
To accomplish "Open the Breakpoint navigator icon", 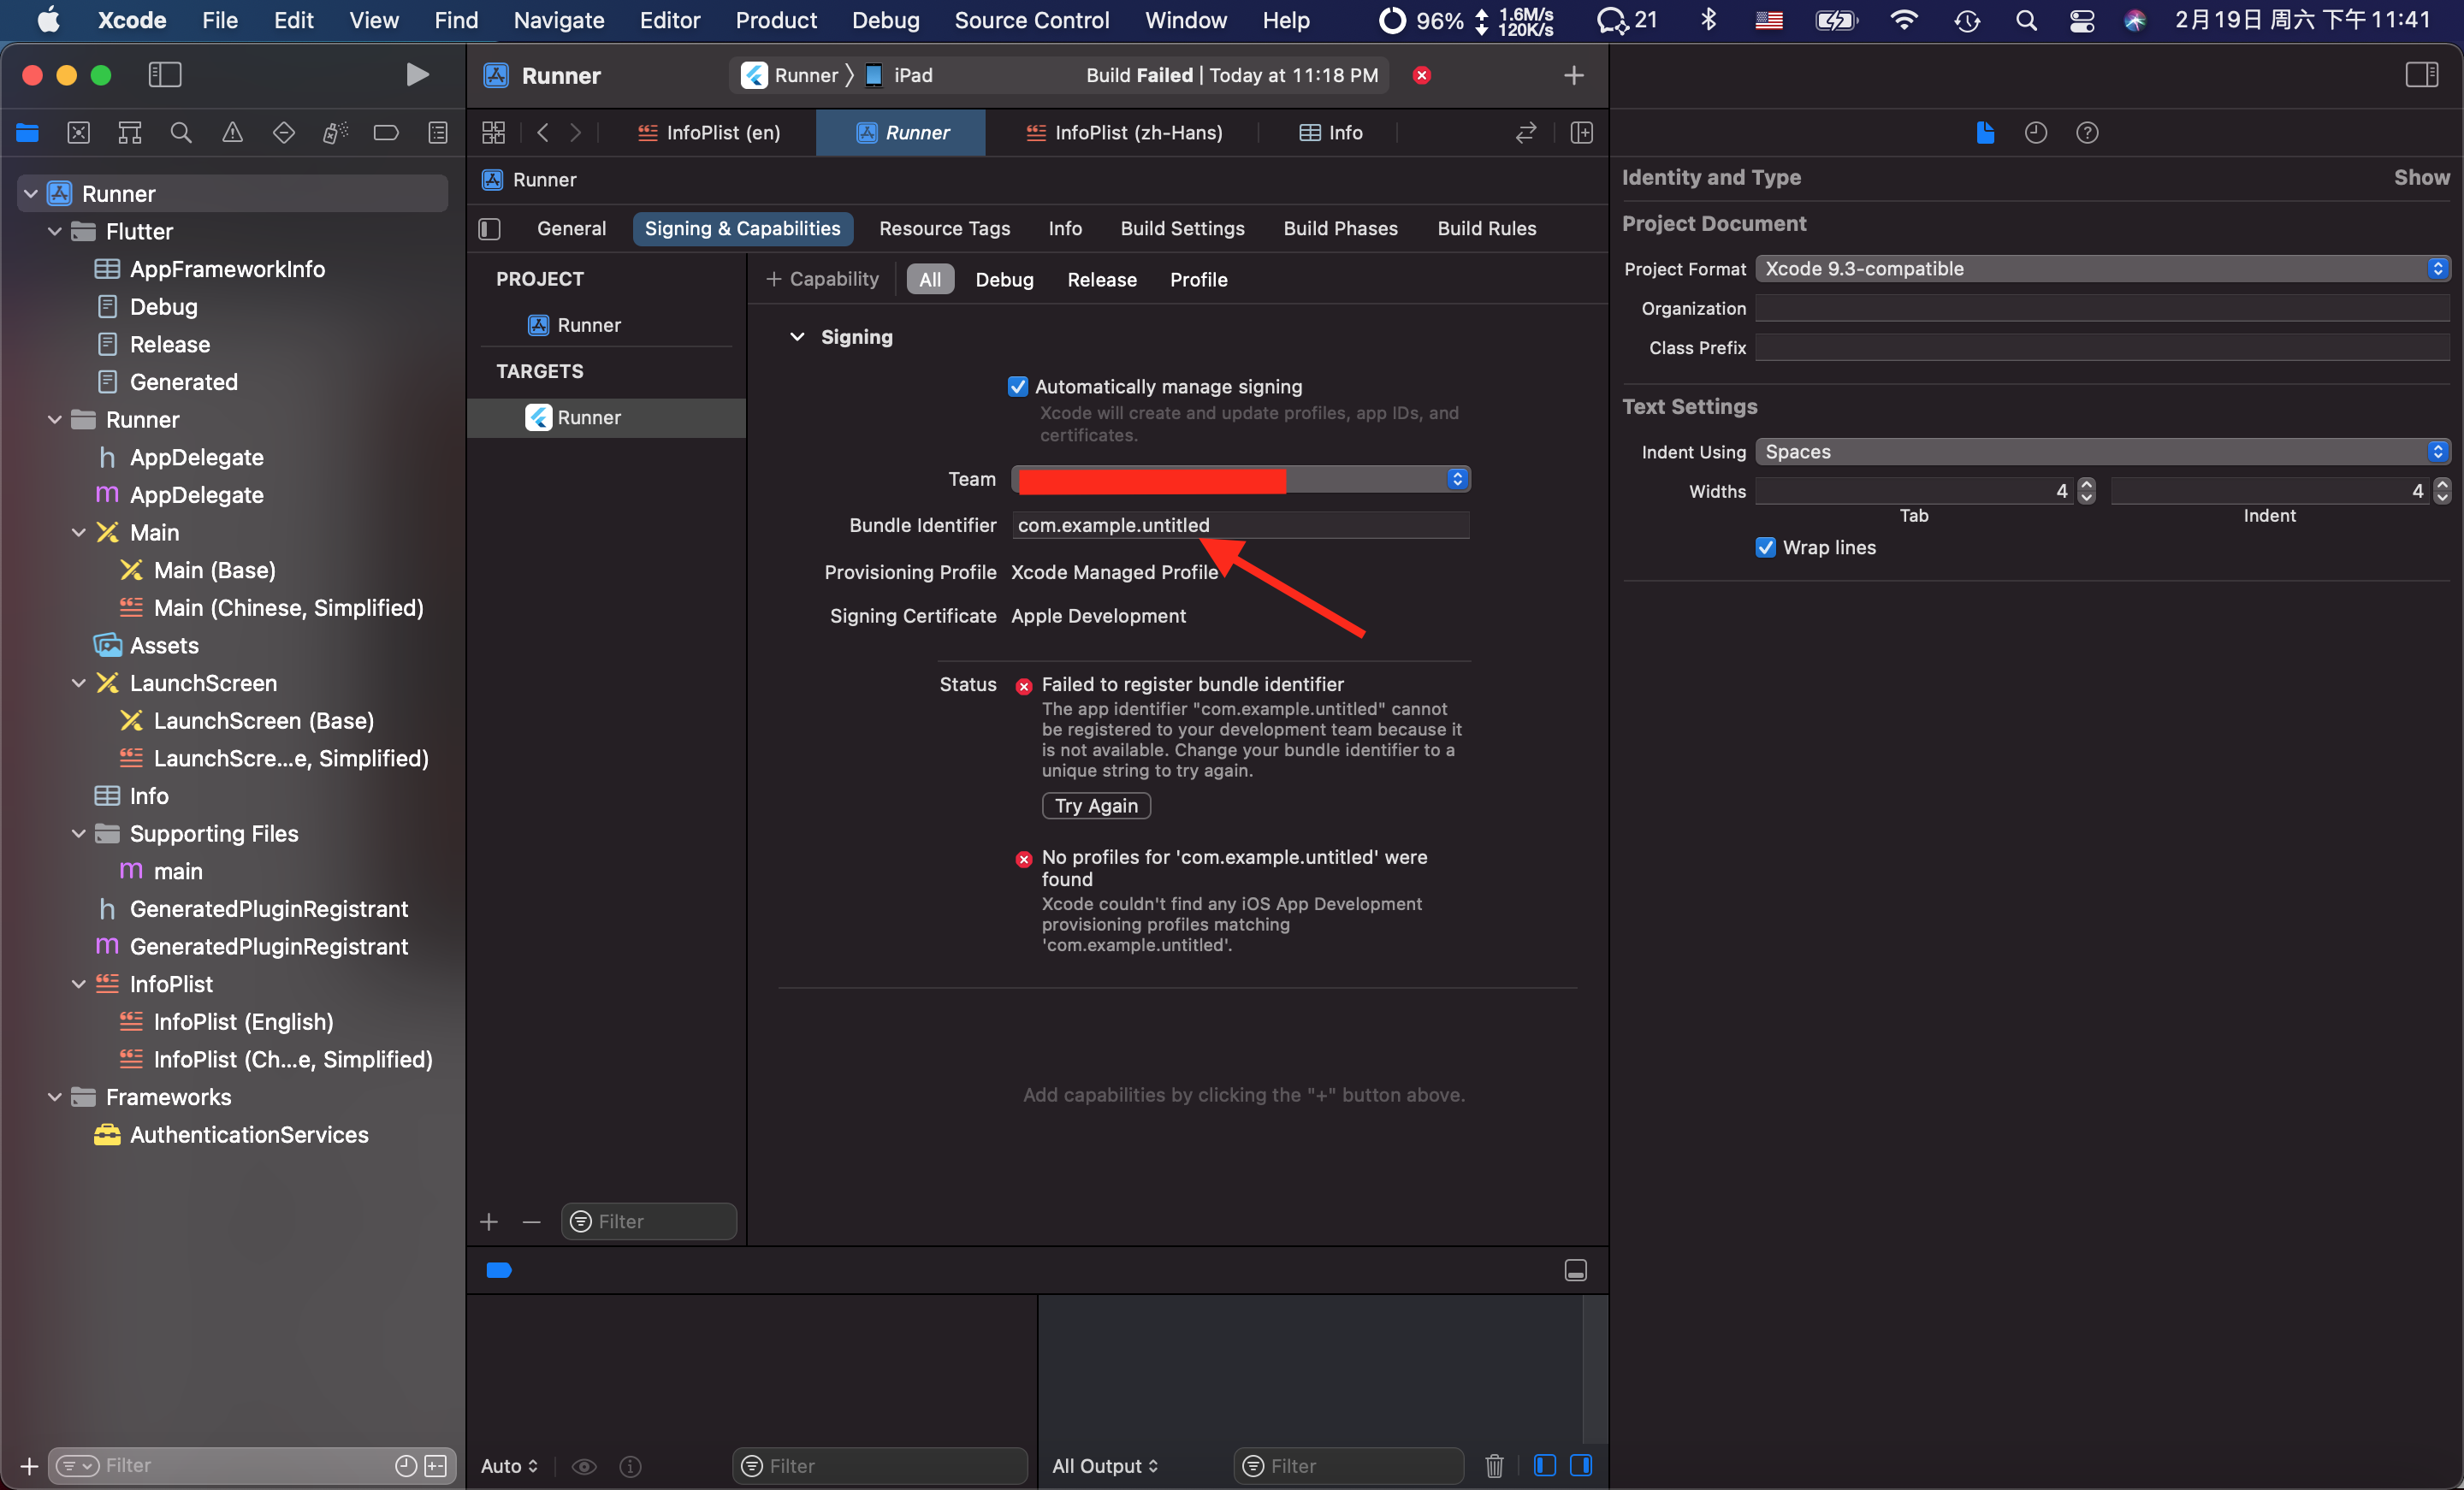I will 386,133.
